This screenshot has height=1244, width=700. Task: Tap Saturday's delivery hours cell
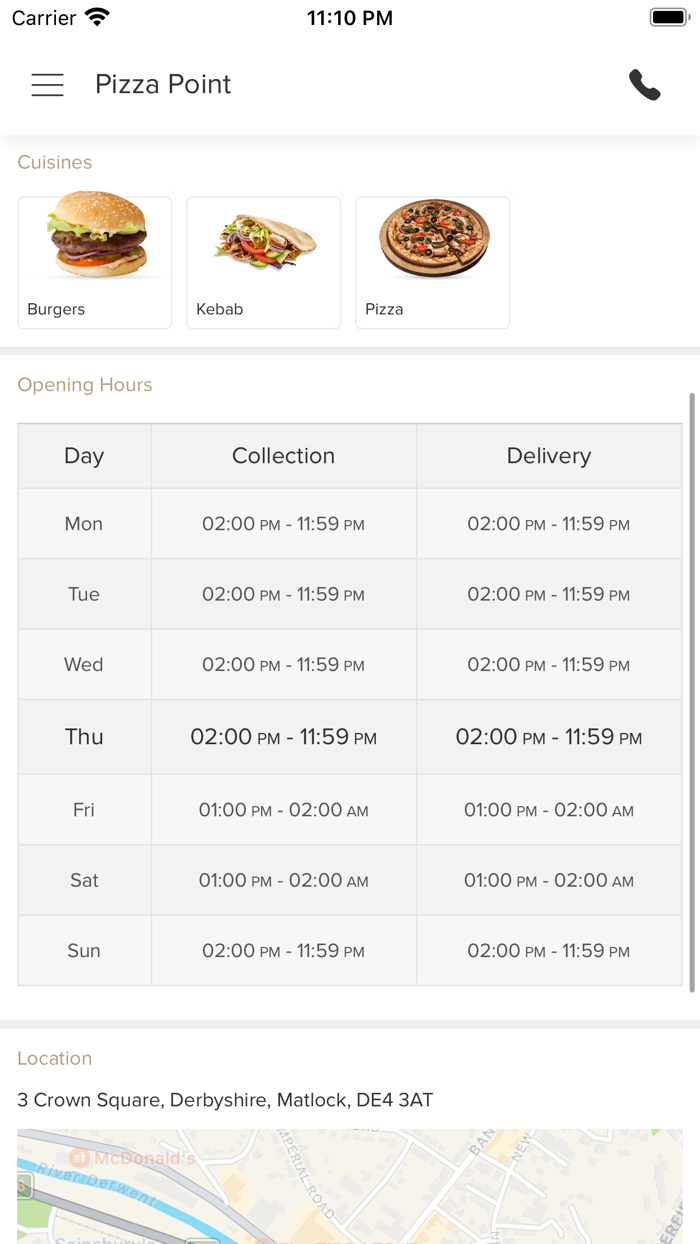[549, 881]
